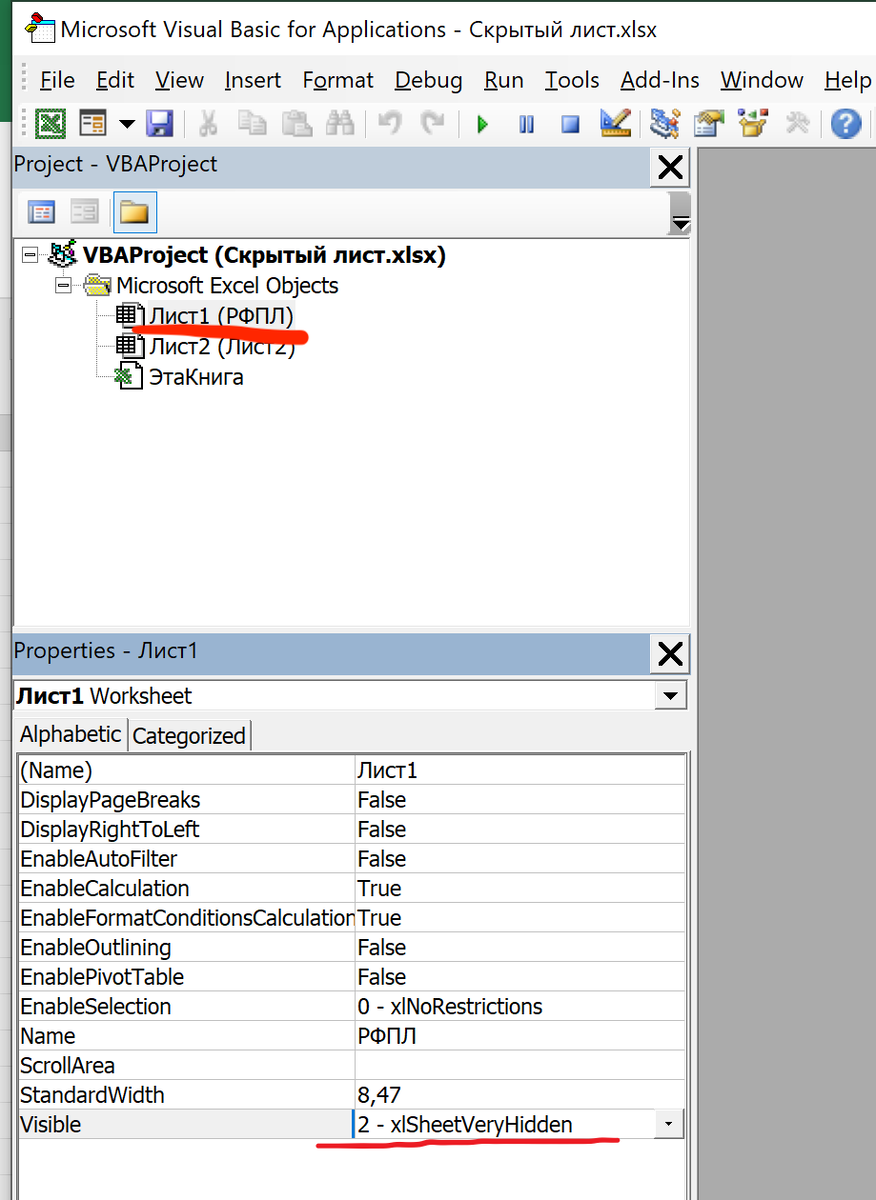Open Properties Window via toolbar icon
Screen dimensions: 876x1200
(709, 124)
